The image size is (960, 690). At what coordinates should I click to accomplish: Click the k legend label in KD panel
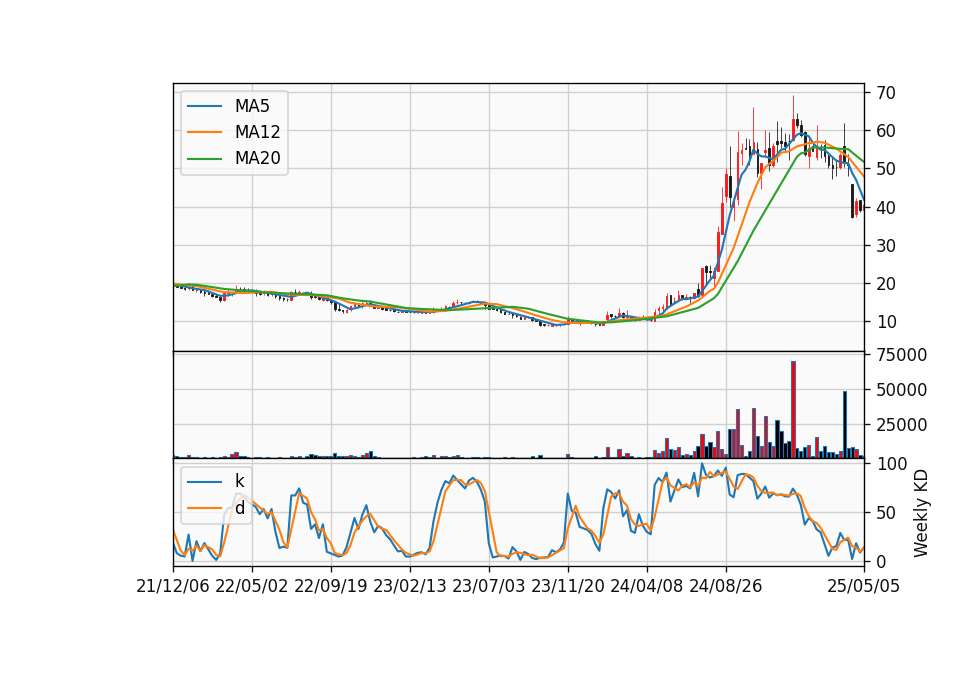pyautogui.click(x=239, y=481)
